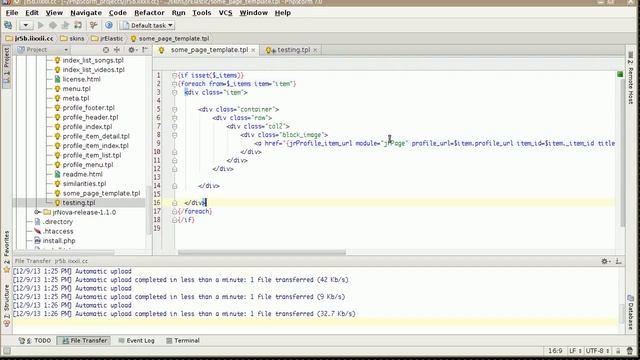Click the database sync icon in toolbar

click(8, 25)
